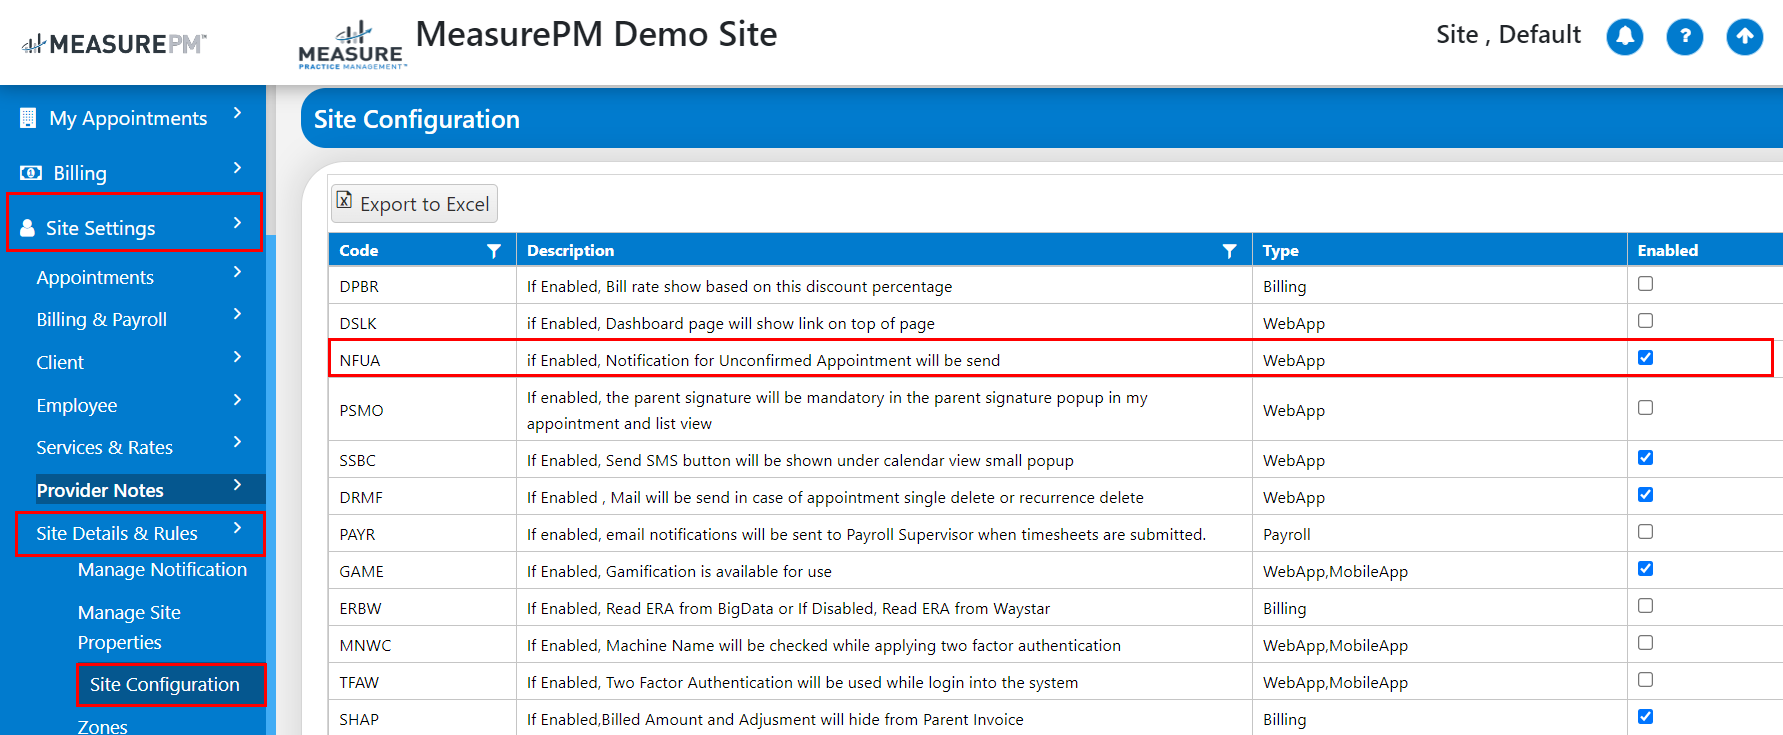The image size is (1783, 735).
Task: Select Site Details & Rules item
Action: point(117,533)
